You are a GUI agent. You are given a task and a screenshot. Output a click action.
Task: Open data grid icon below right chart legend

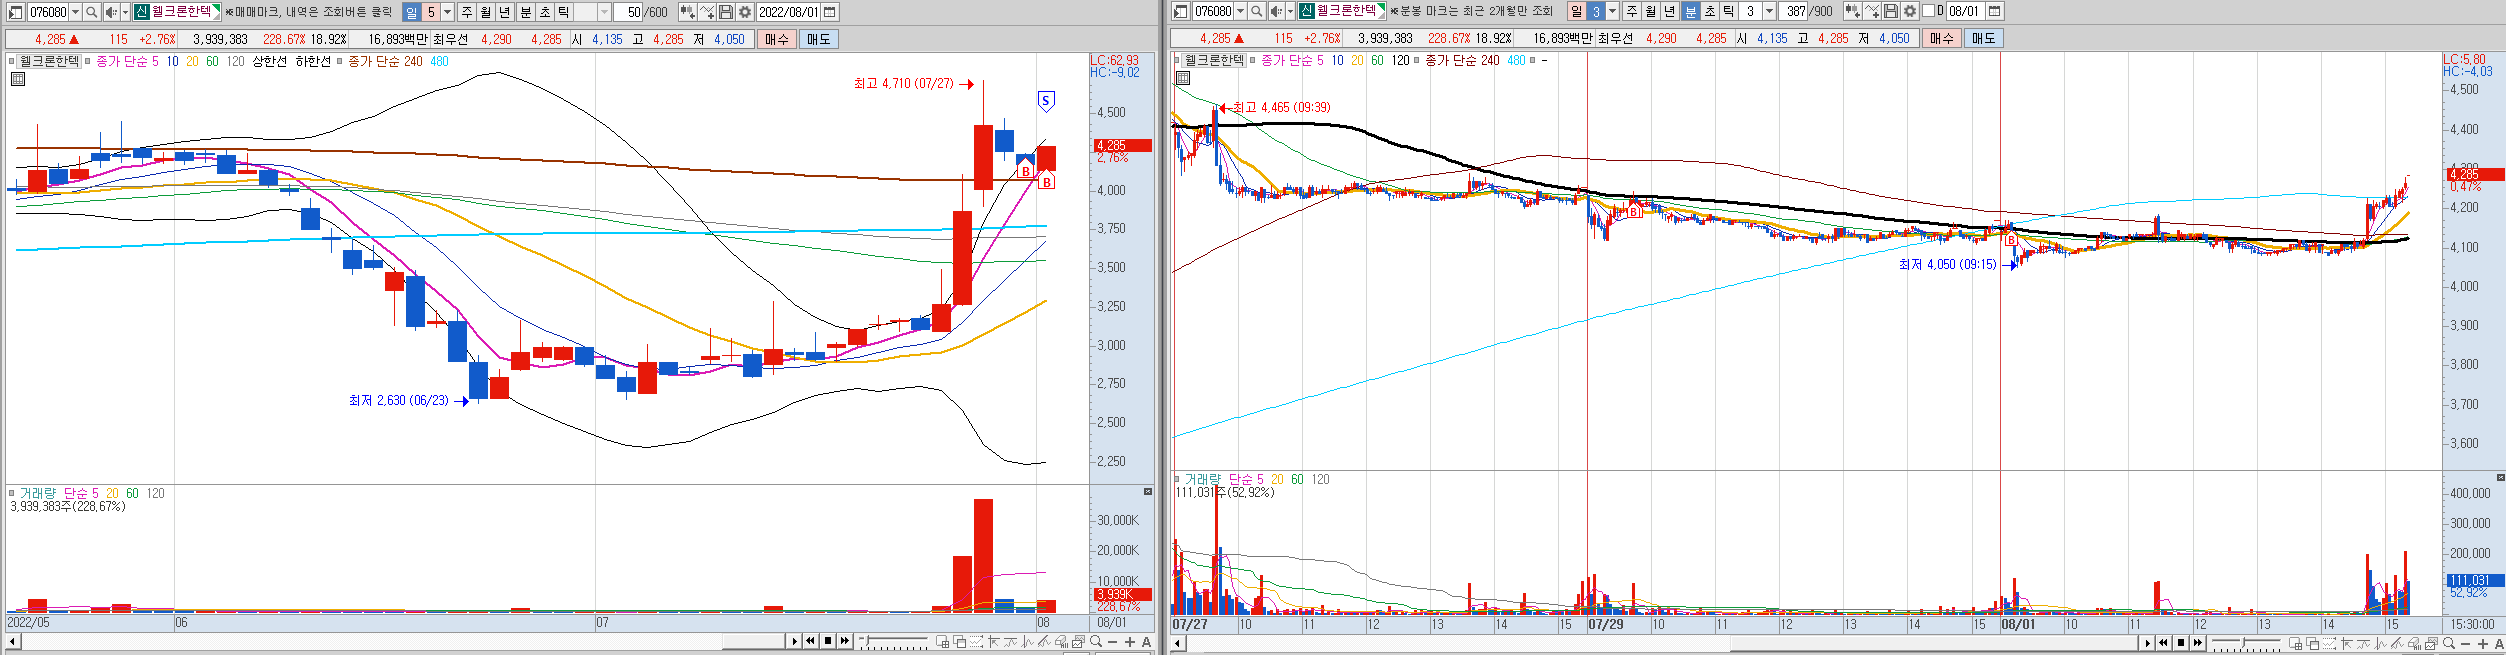1182,78
